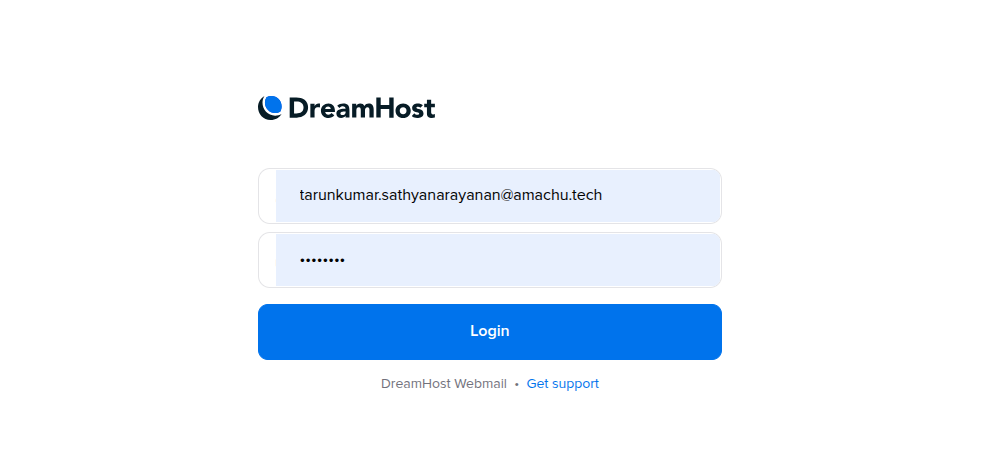Focus the password input field
The height and width of the screenshot is (462, 985).
coord(490,260)
